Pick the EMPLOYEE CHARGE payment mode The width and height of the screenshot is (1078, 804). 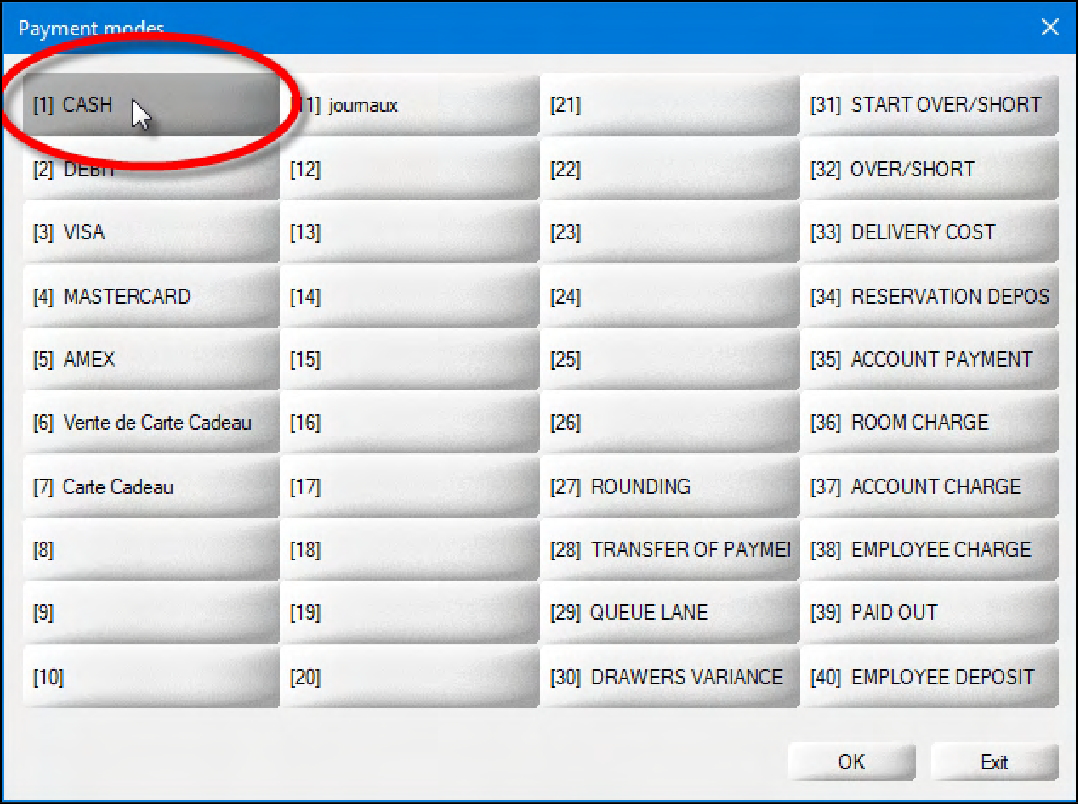pos(928,550)
